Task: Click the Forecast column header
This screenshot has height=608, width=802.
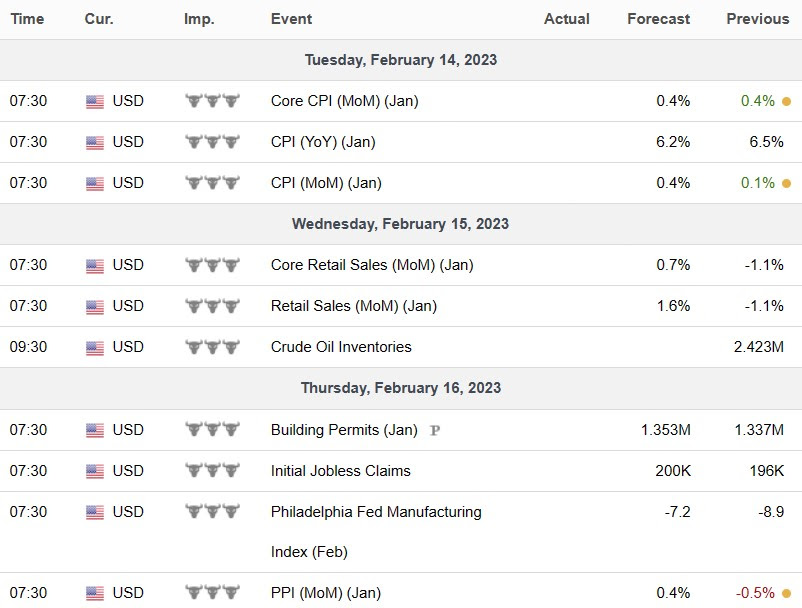Action: point(658,19)
